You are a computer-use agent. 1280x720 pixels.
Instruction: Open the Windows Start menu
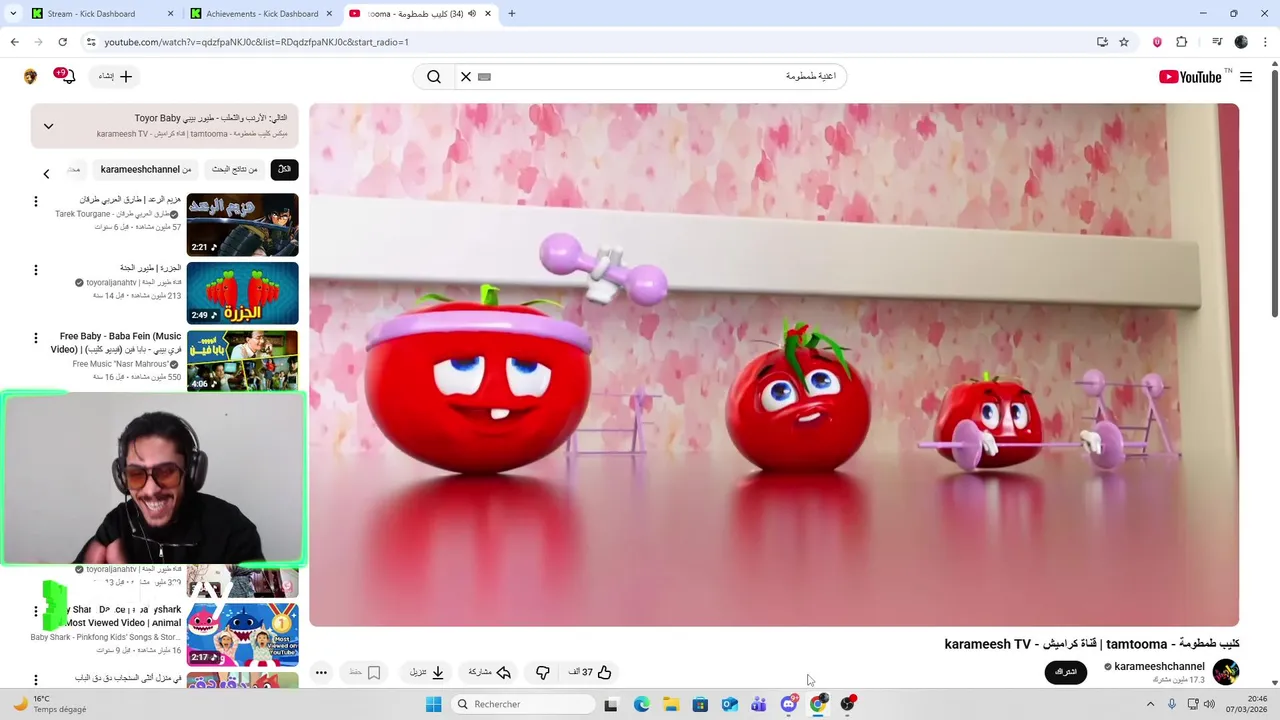[x=433, y=704]
